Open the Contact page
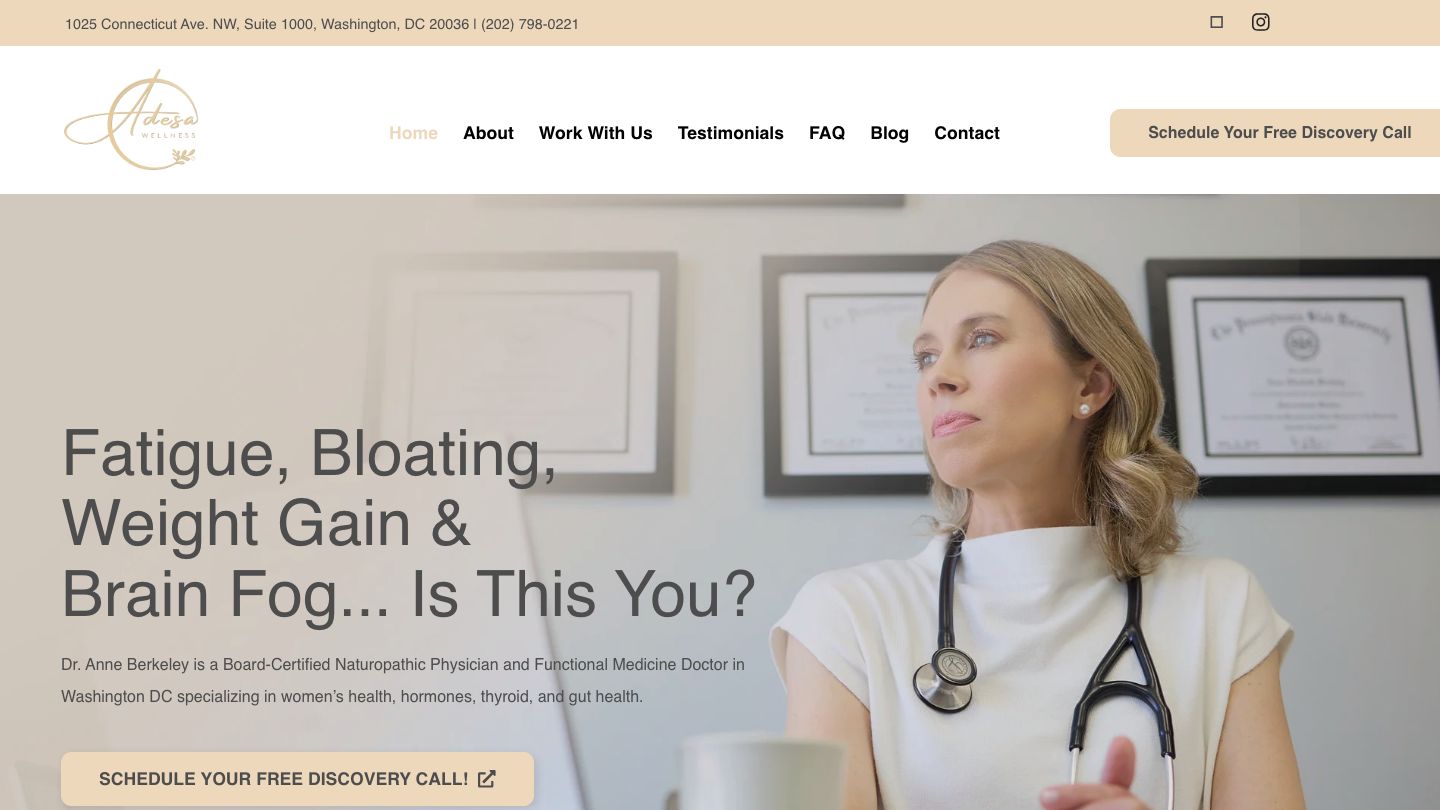This screenshot has height=810, width=1440. [967, 133]
